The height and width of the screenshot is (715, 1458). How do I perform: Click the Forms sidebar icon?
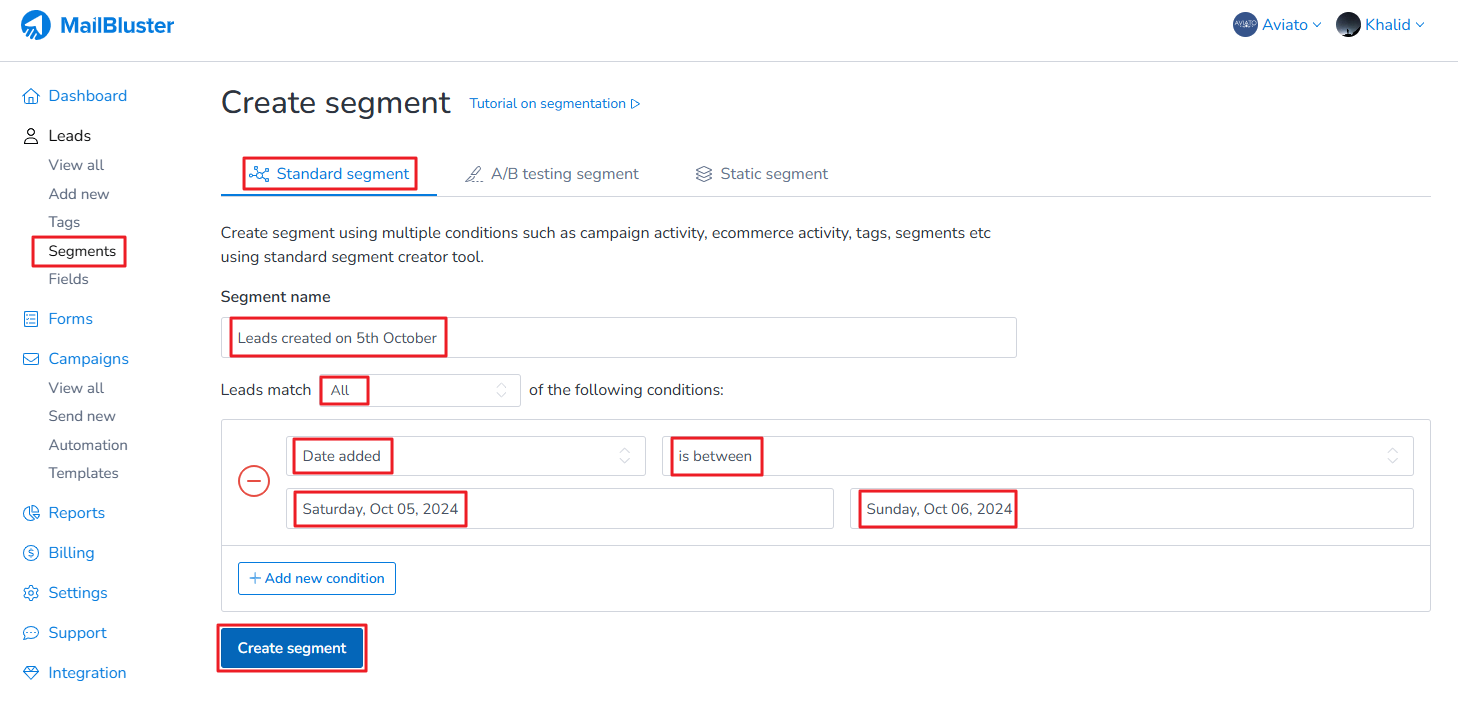31,319
